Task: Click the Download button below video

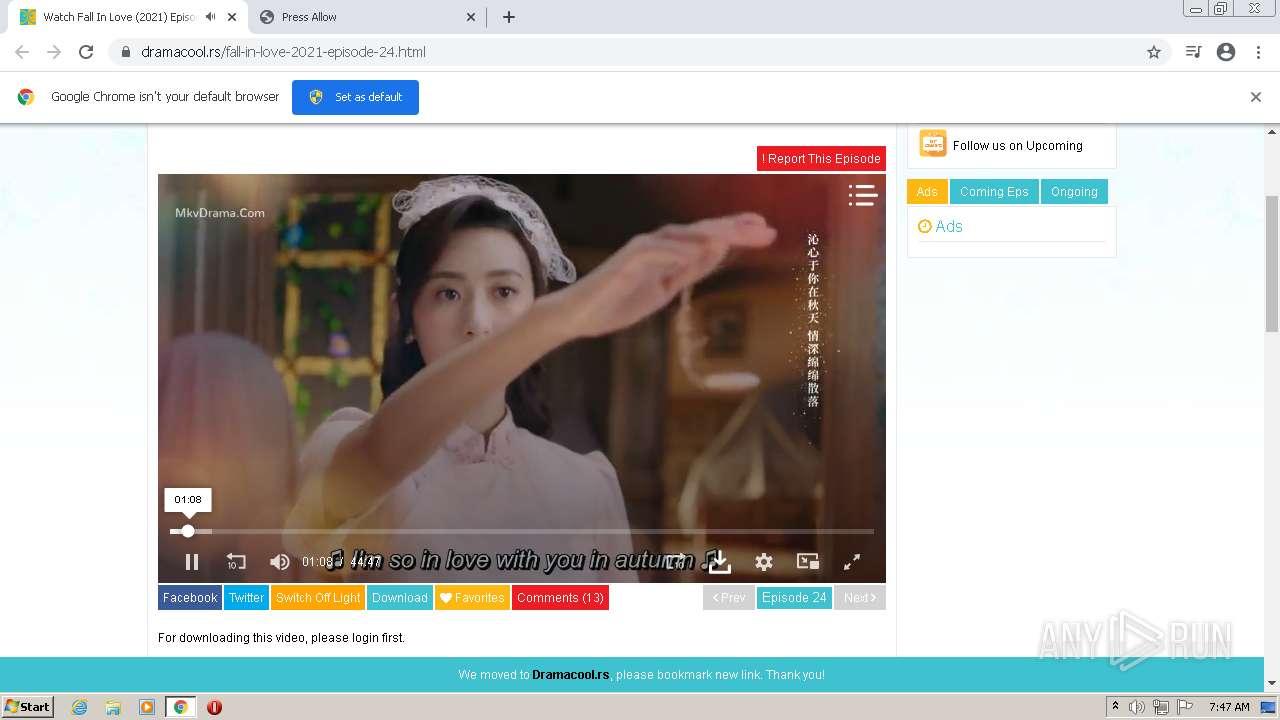Action: point(400,598)
